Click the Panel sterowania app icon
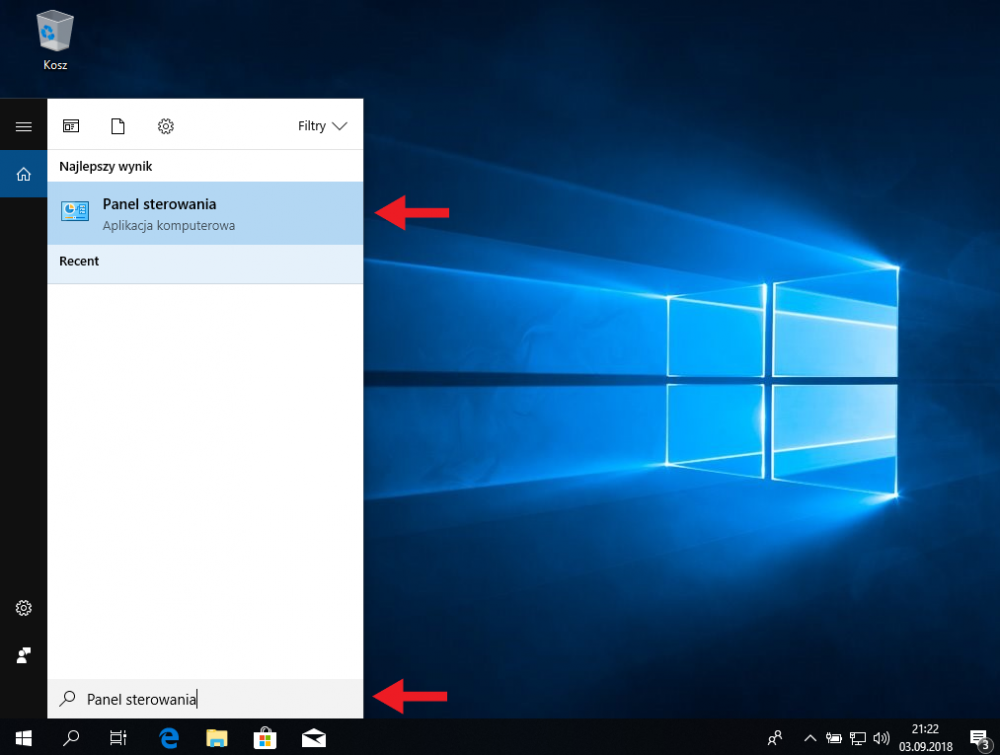The image size is (1000, 755). (x=75, y=210)
